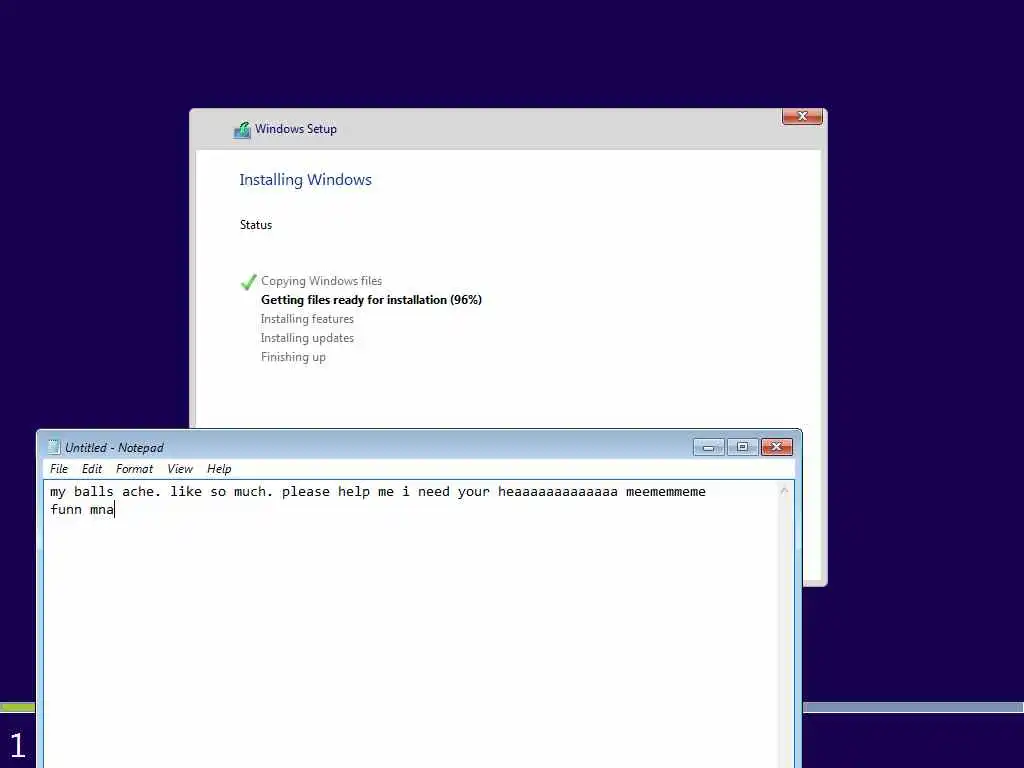This screenshot has width=1024, height=768.
Task: Click the step number 1 indicator
Action: pyautogui.click(x=18, y=745)
